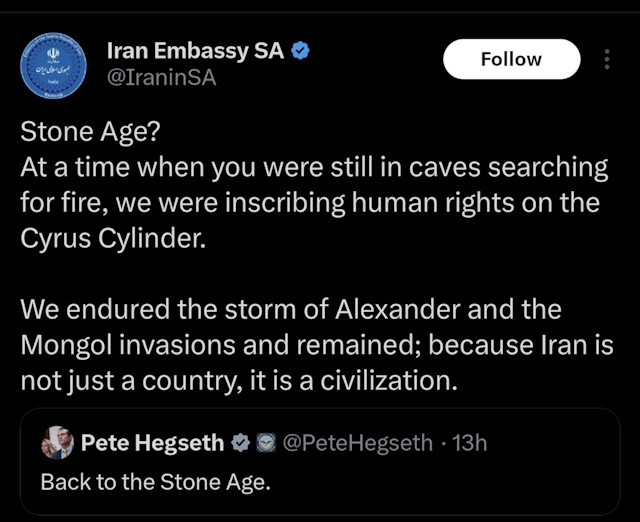Click the affiliation badge beside Pete Hegseth
640x522 pixels.
[x=263, y=442]
